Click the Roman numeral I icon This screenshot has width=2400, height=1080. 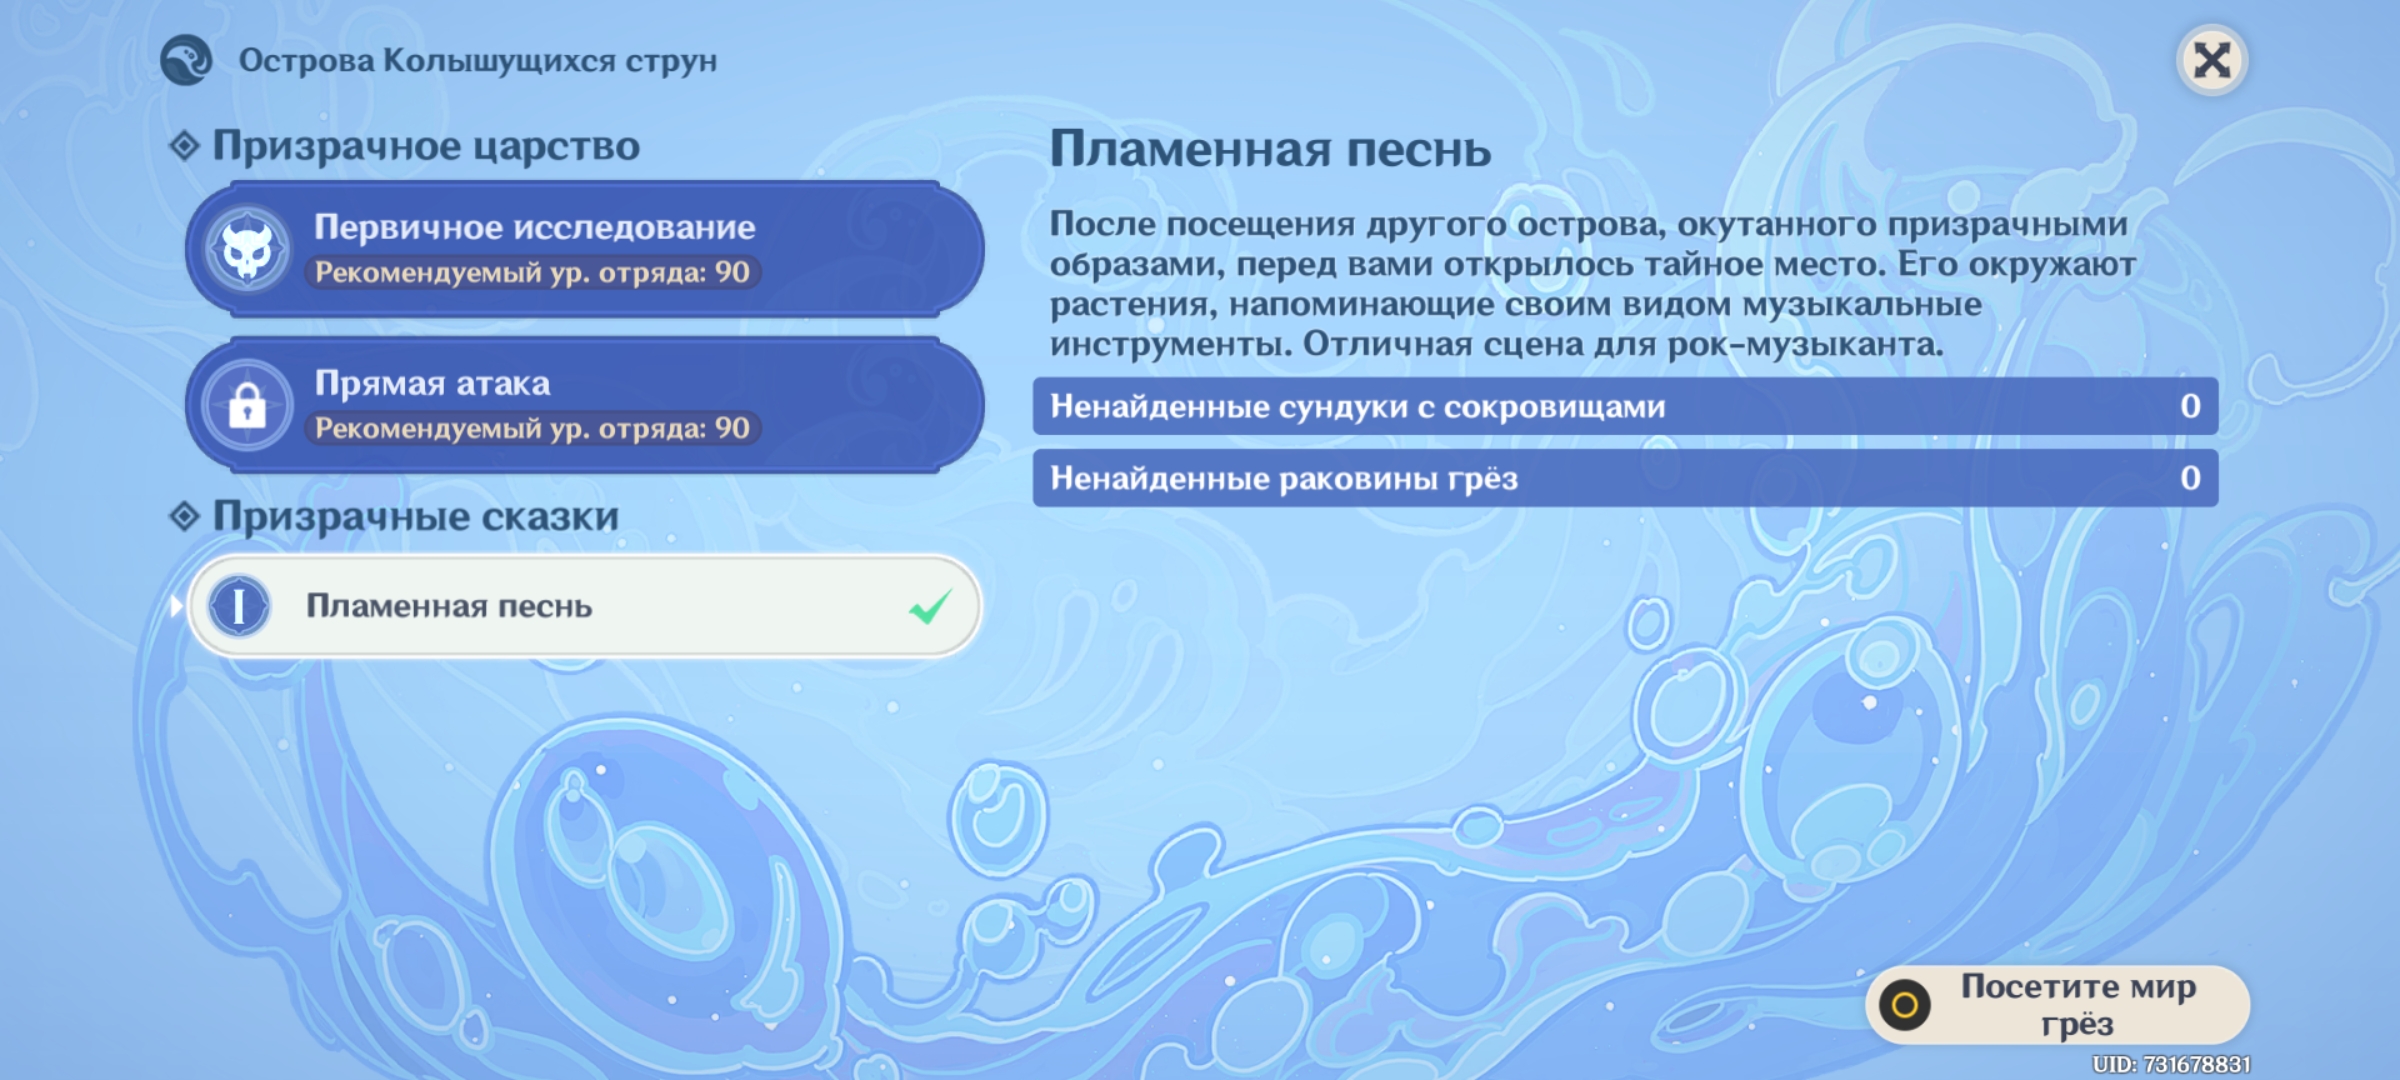pos(239,606)
